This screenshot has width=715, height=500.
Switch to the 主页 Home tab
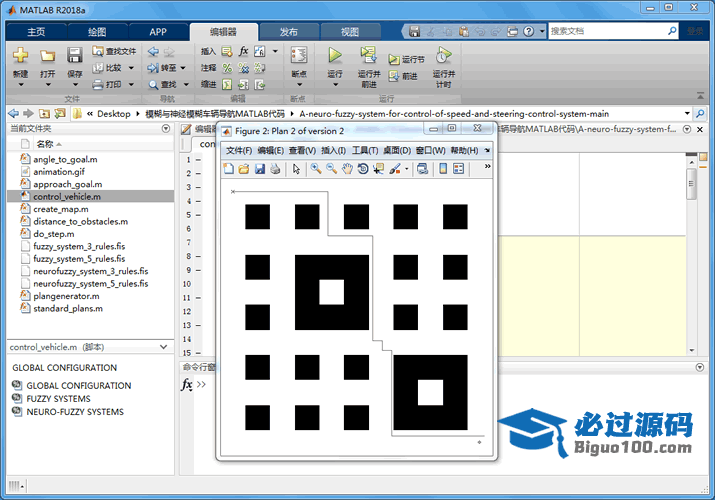(x=36, y=32)
